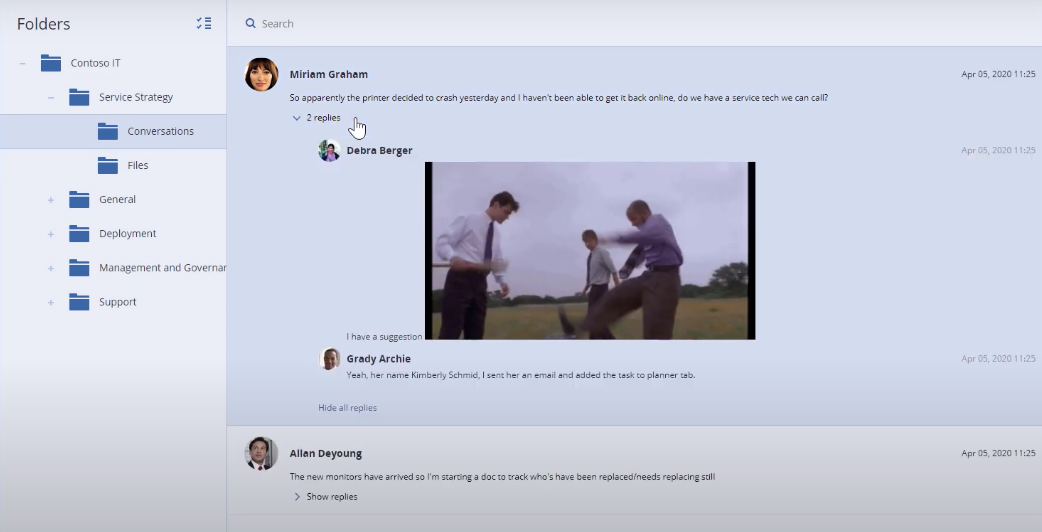1042x532 pixels.
Task: Collapse the 2 replies chevron
Action: coord(296,118)
